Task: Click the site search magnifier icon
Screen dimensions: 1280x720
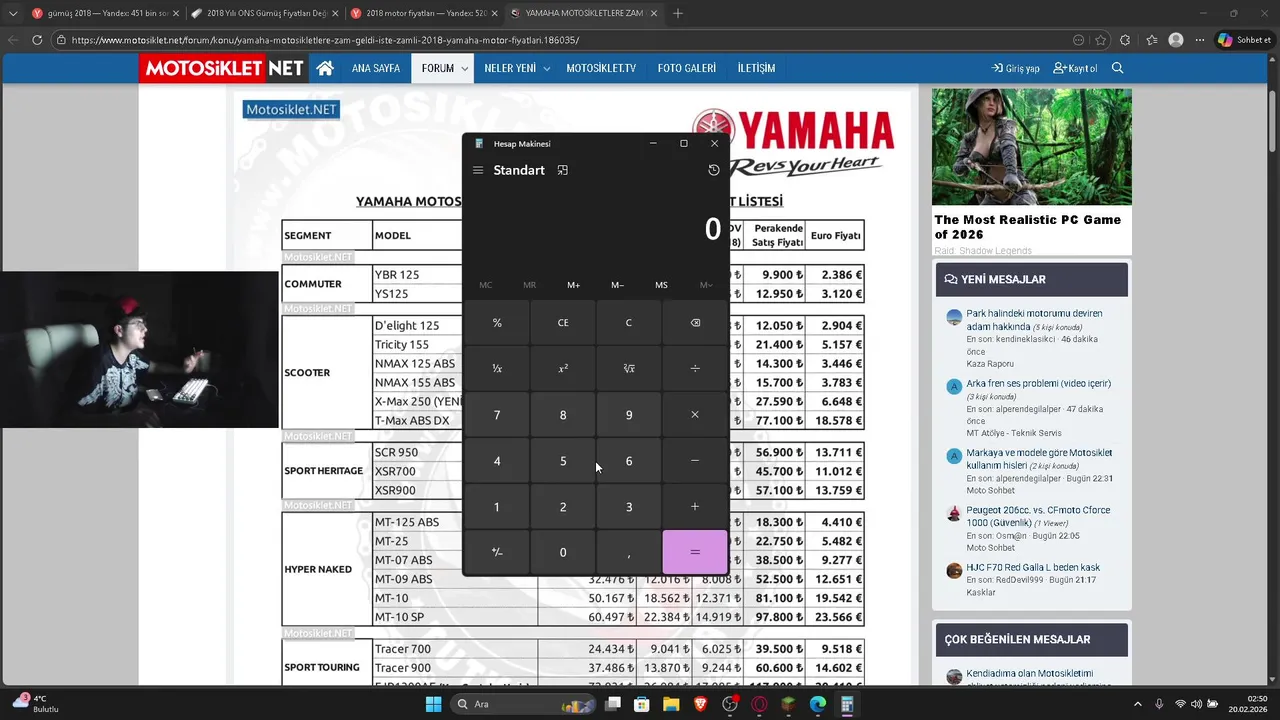Action: point(1117,68)
